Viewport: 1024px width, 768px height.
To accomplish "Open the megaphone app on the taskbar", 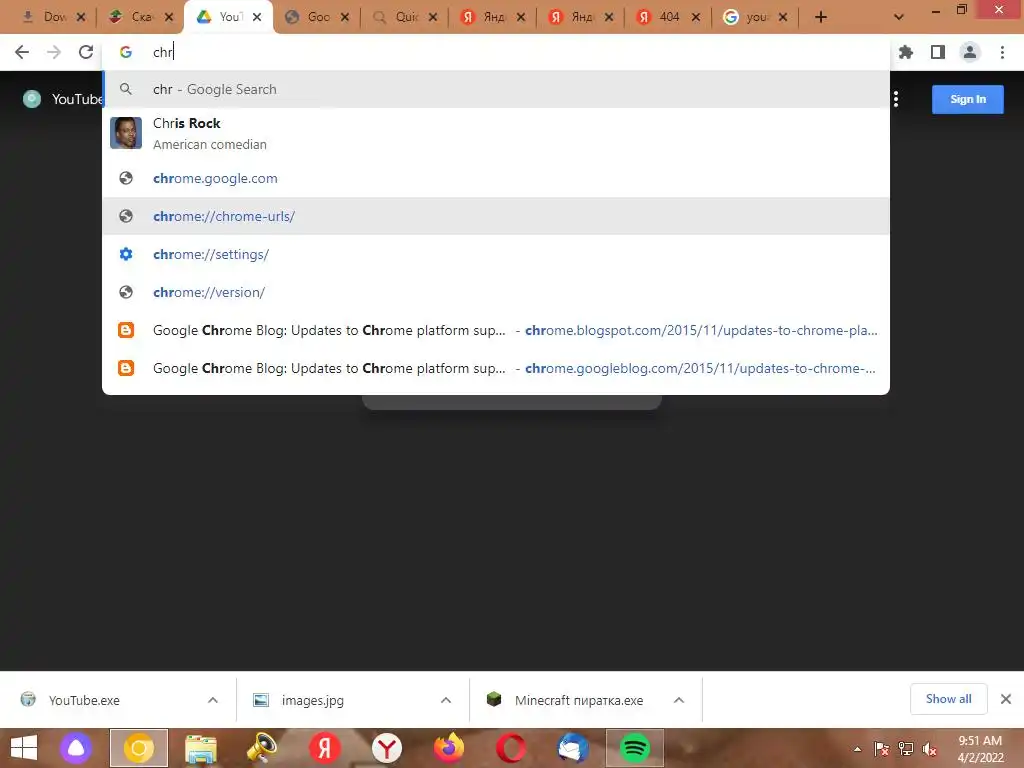I will point(262,748).
